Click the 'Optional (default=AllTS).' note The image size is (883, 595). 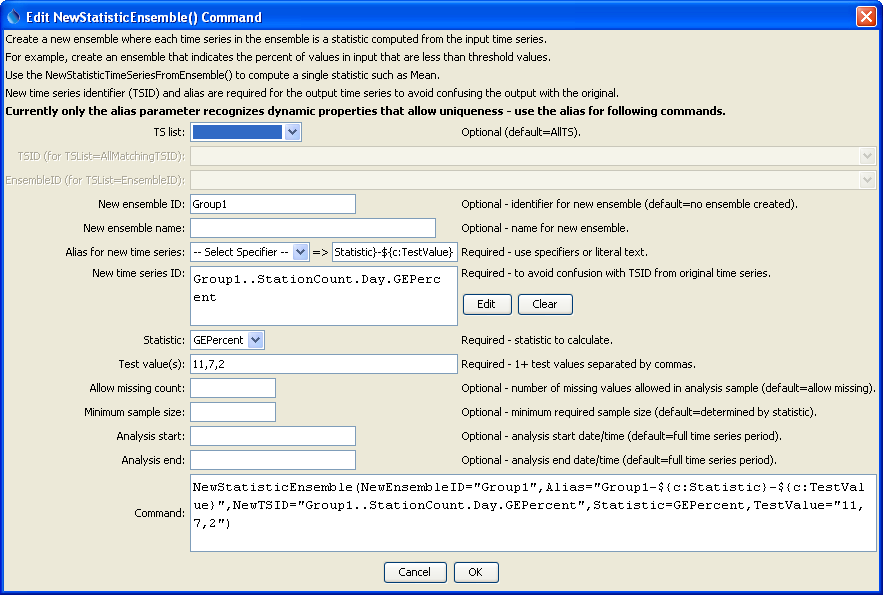pos(521,132)
